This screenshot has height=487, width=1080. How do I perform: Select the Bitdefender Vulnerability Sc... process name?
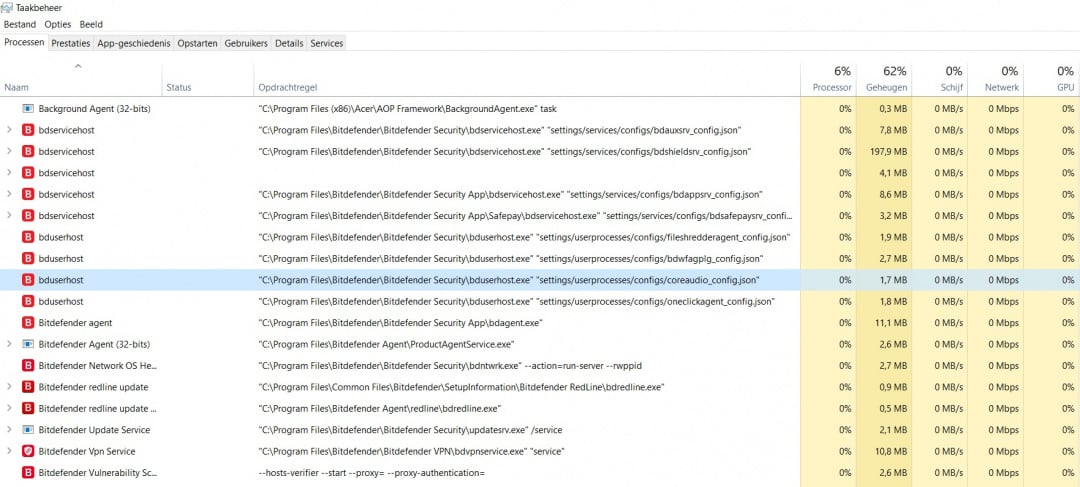click(x=98, y=473)
